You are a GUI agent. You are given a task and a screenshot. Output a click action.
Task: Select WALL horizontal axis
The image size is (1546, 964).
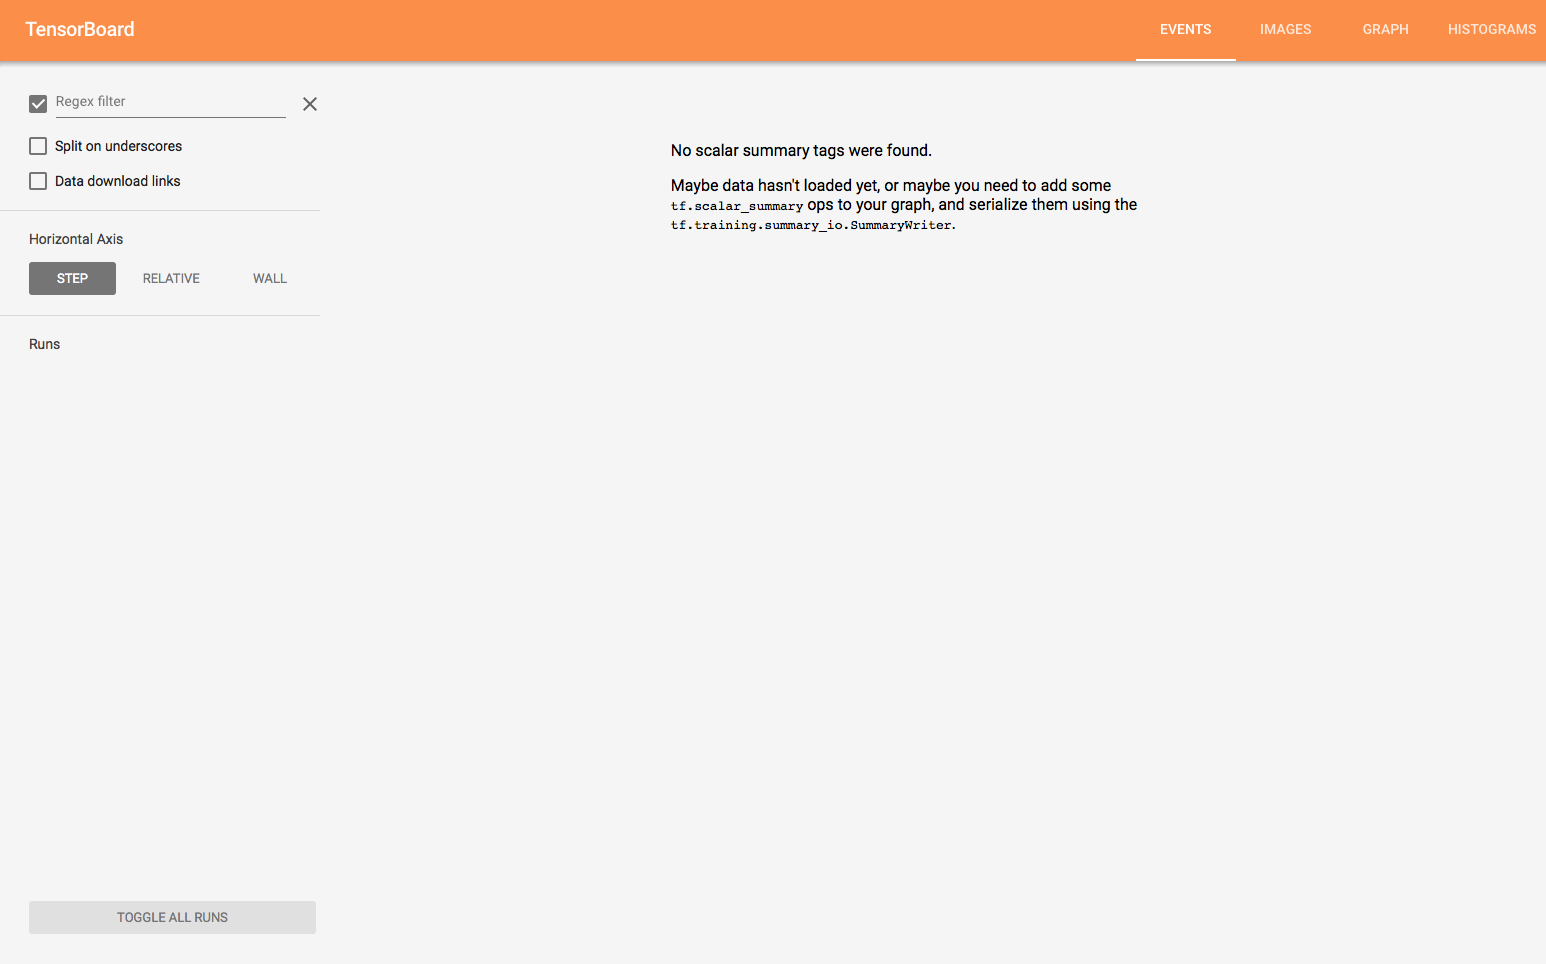click(270, 278)
